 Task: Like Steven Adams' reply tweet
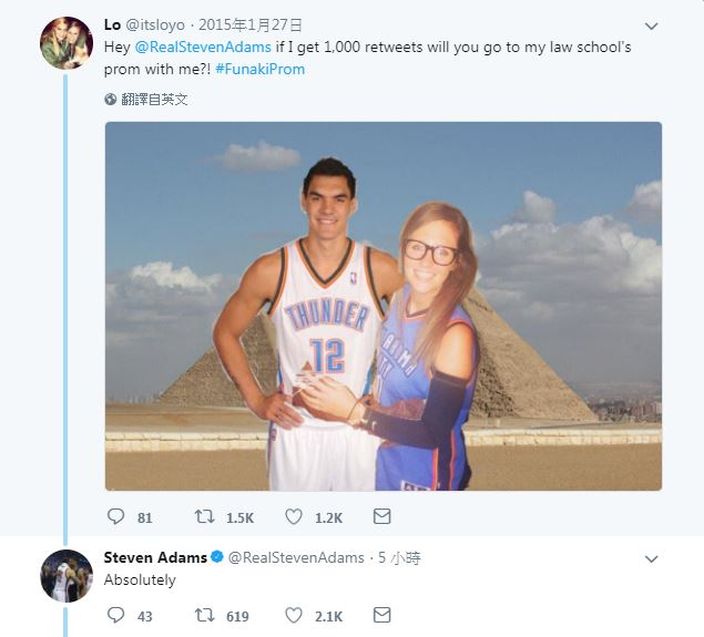tap(294, 615)
